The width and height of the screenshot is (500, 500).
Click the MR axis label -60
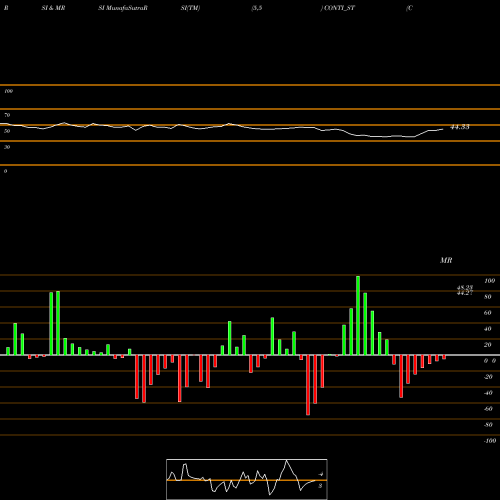[488, 409]
